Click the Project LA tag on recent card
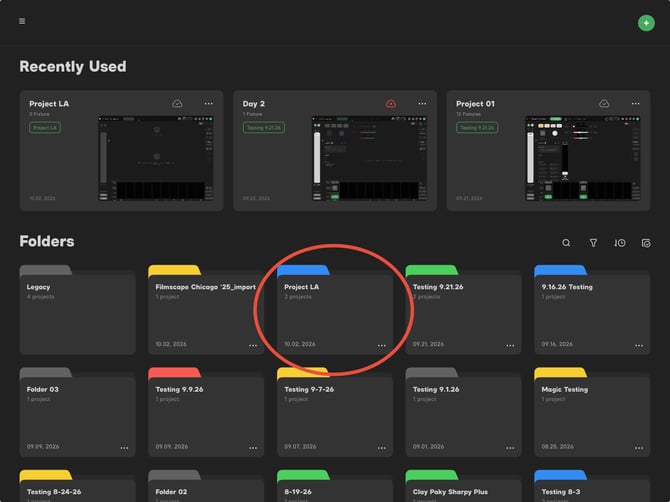The image size is (670, 502). point(45,127)
